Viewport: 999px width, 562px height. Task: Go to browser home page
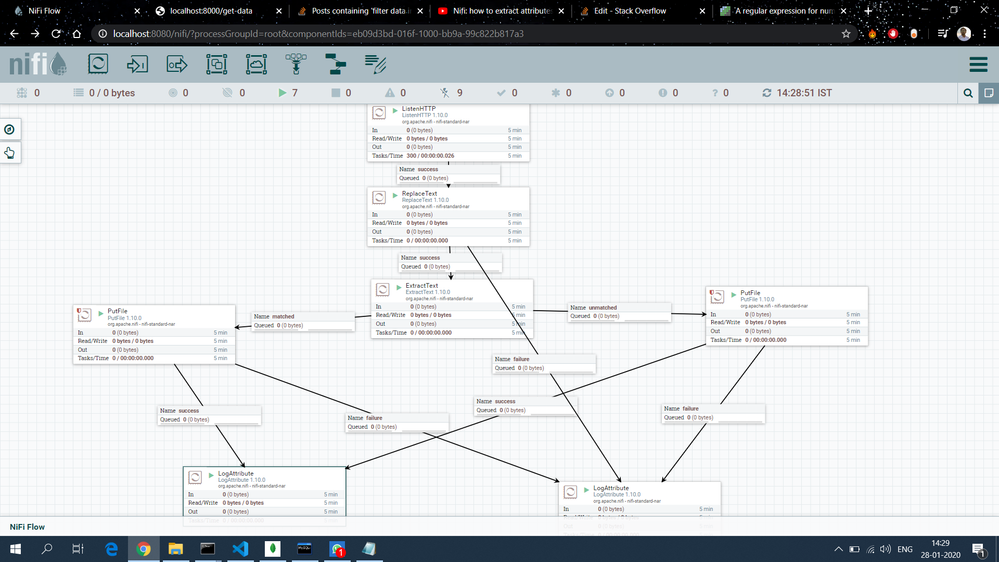point(76,34)
